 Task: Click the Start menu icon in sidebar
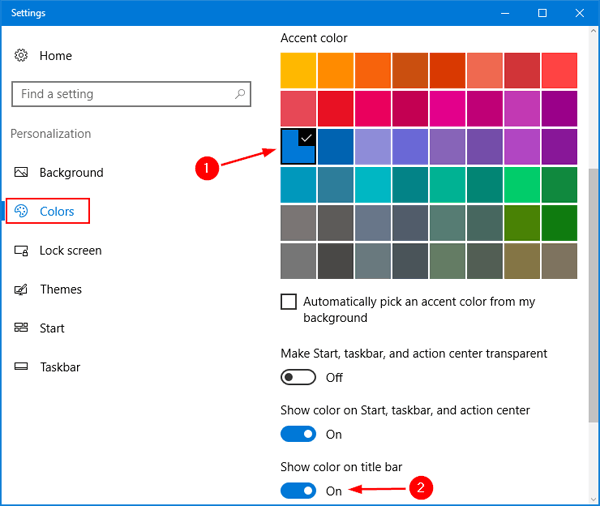(21, 328)
